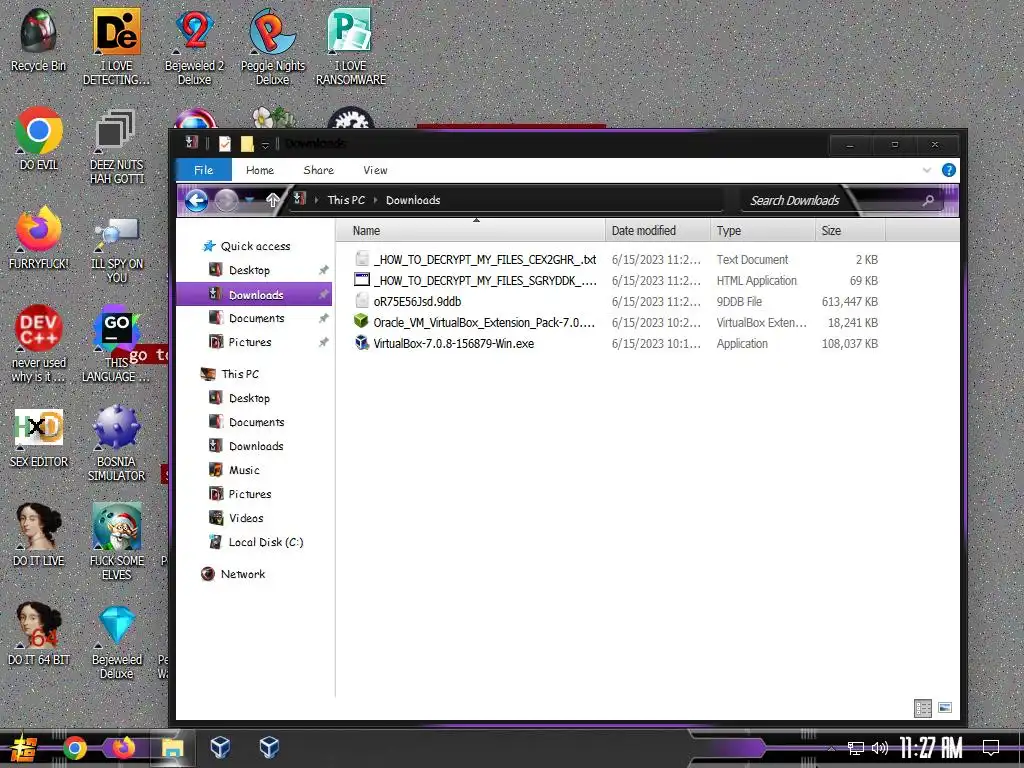Launch the Bejeweled Deluxe diamond shortcut
The image size is (1024, 768).
[116, 641]
